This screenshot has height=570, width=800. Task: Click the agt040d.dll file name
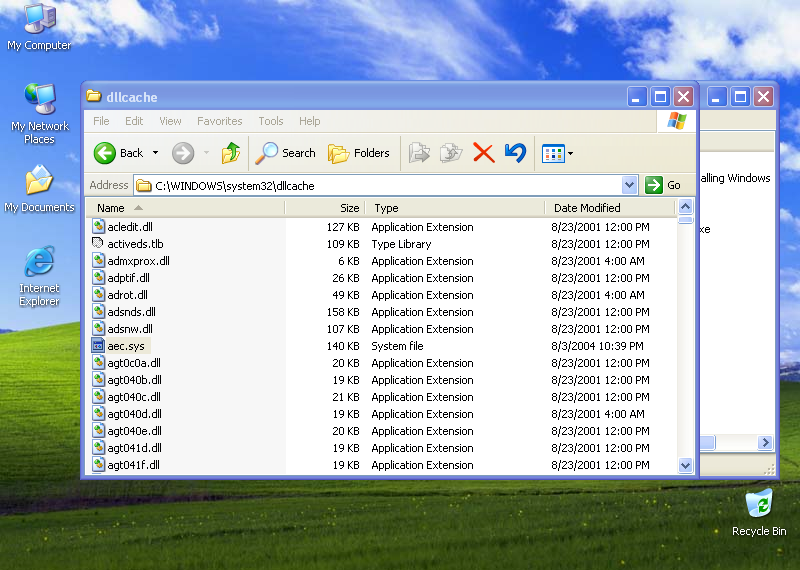click(x=134, y=414)
